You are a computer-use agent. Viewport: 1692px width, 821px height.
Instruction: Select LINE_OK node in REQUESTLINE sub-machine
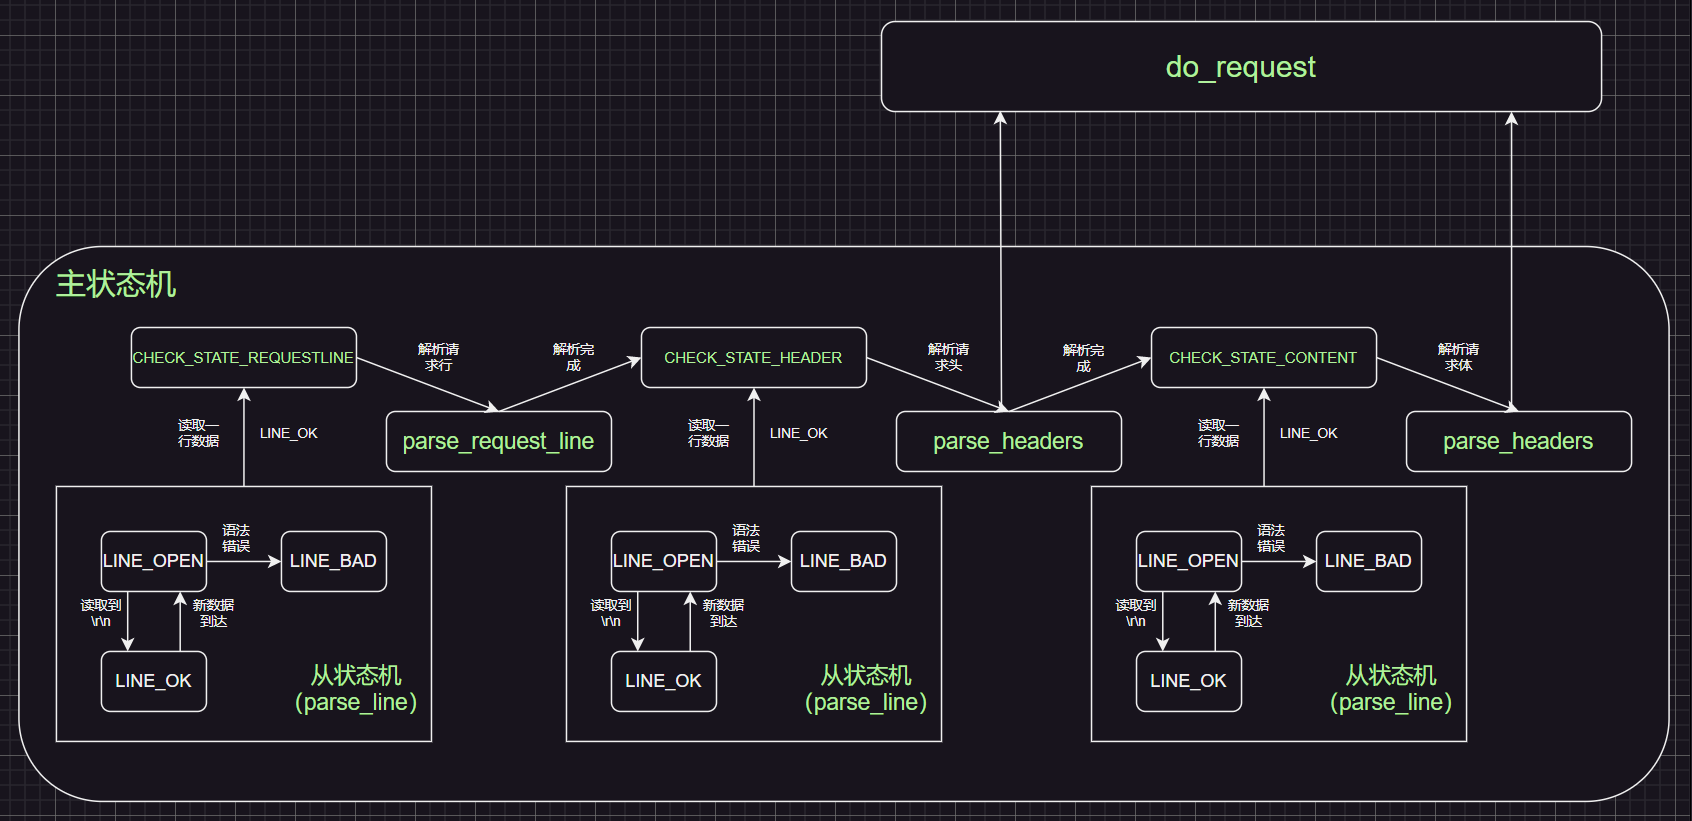[x=154, y=681]
